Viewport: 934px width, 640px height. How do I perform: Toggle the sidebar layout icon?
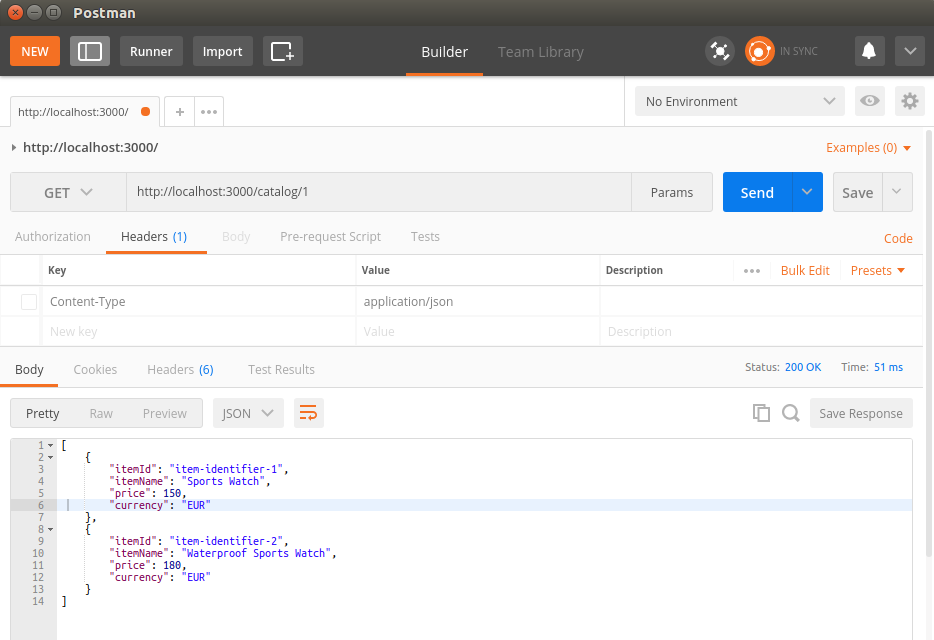(90, 51)
